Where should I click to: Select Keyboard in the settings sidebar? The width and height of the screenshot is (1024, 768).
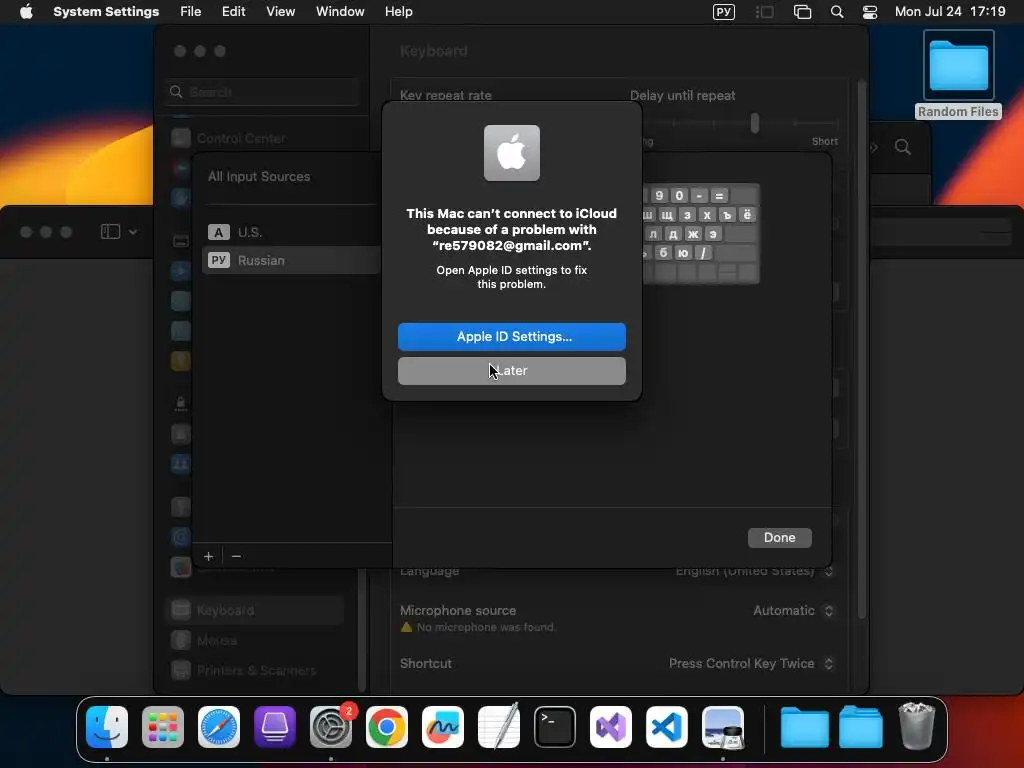256,611
